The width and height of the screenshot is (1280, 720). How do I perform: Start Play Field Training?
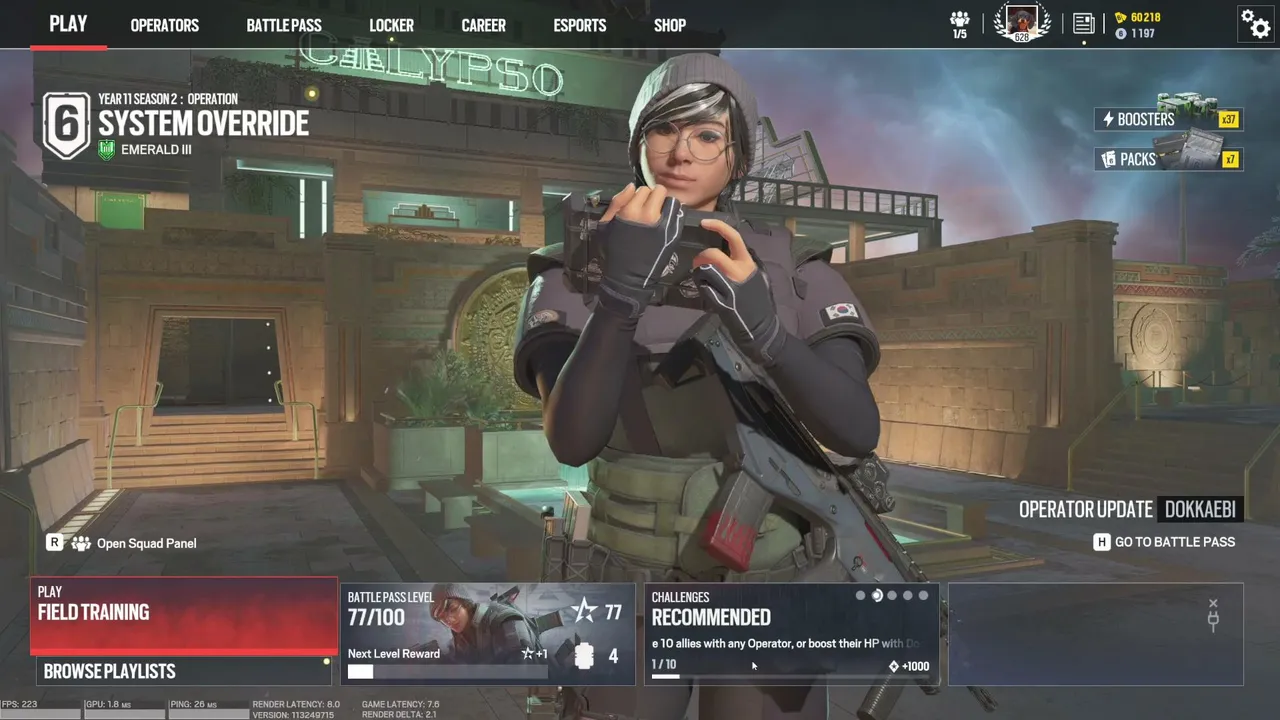coord(184,616)
